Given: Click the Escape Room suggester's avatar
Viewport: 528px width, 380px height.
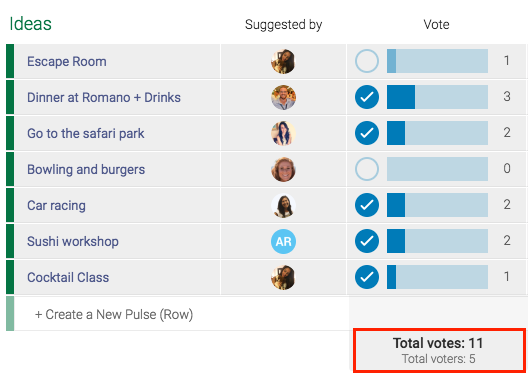Looking at the screenshot, I should [283, 61].
